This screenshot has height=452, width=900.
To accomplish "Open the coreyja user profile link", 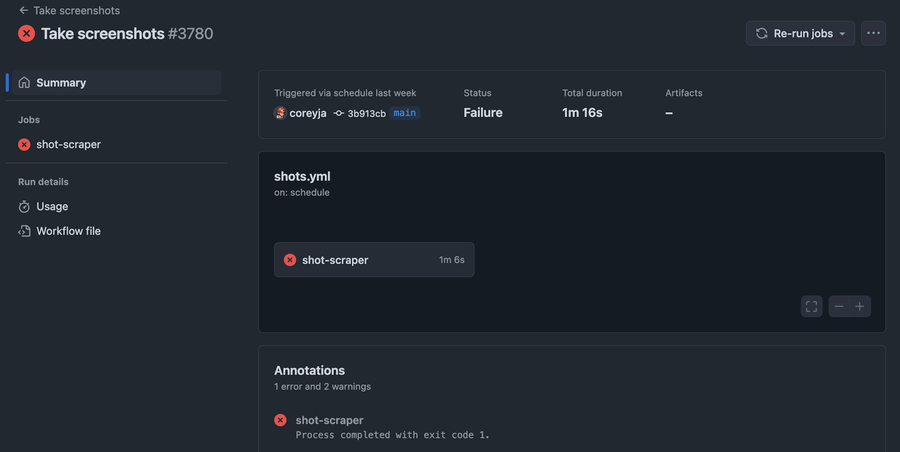I will click(x=308, y=113).
